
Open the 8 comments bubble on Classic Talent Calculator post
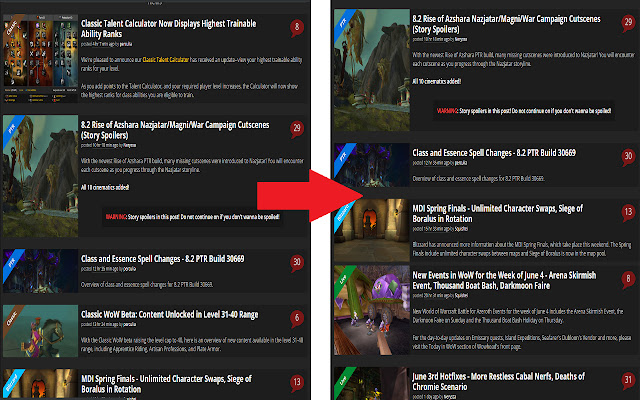(x=297, y=29)
